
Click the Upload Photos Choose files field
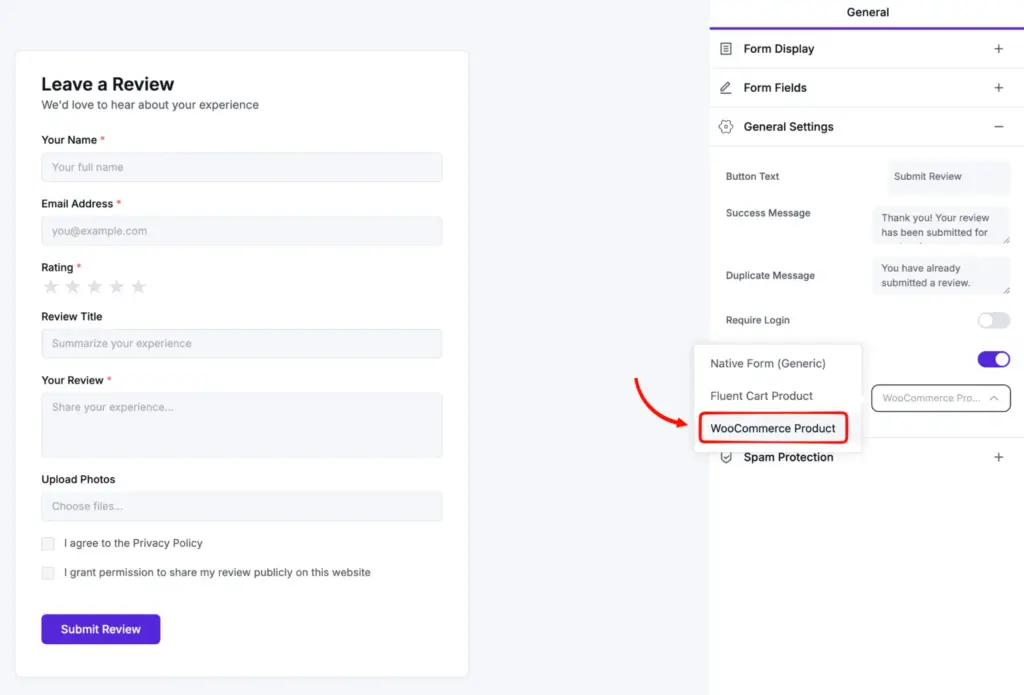coord(242,506)
